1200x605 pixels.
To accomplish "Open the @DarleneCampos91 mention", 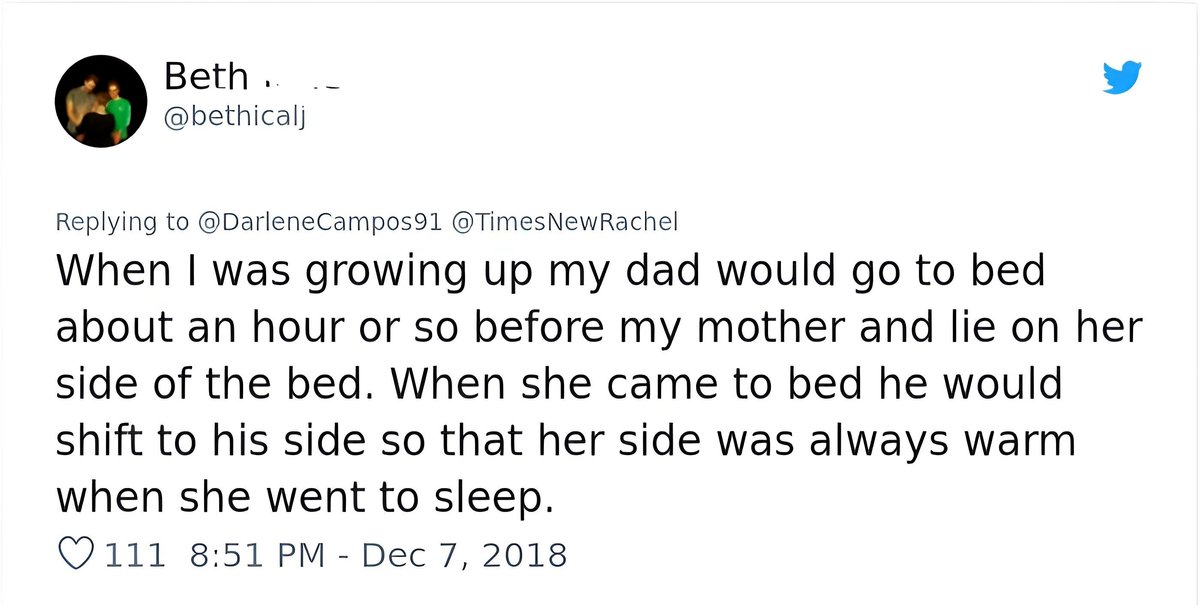I will (320, 222).
